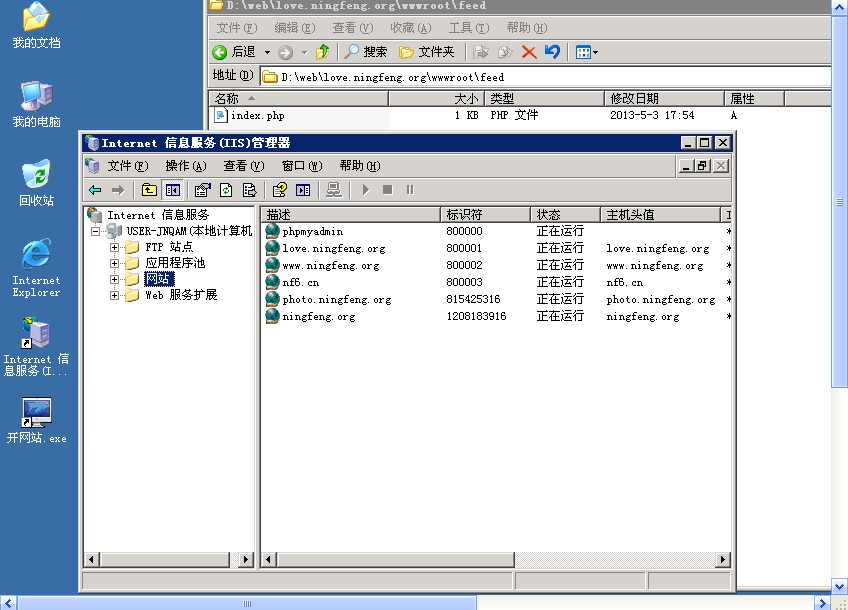Click the Copy To icon in Explorer toolbar
This screenshot has height=610, width=848.
tap(505, 52)
